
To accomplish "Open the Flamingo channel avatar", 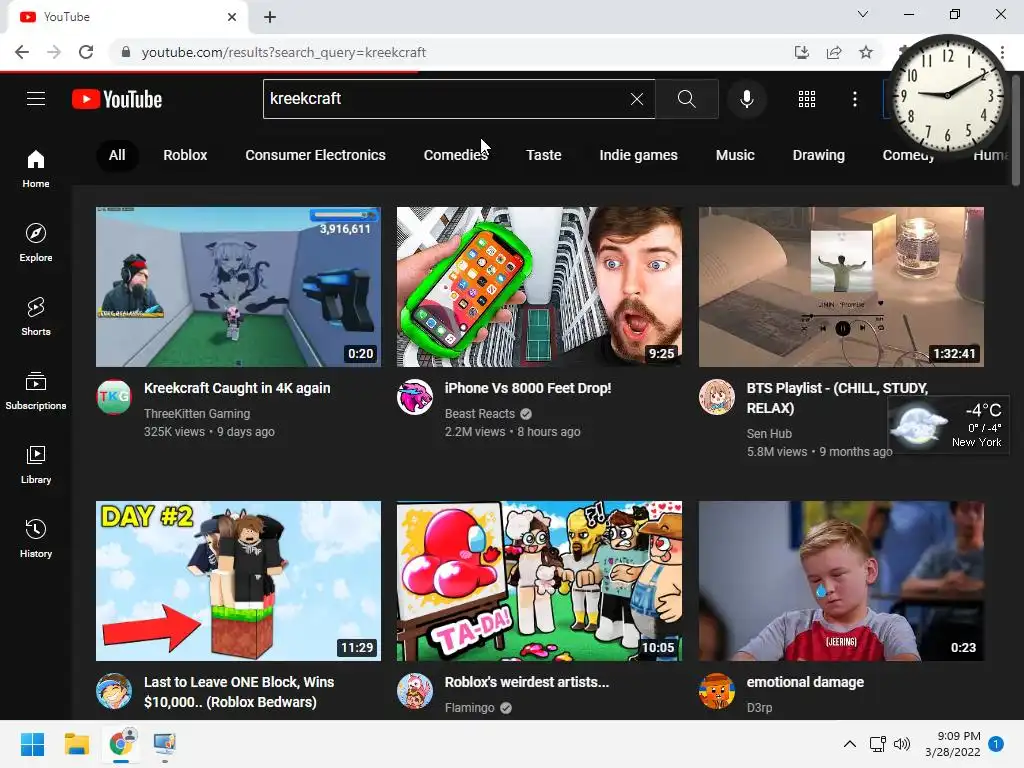I will pyautogui.click(x=415, y=691).
